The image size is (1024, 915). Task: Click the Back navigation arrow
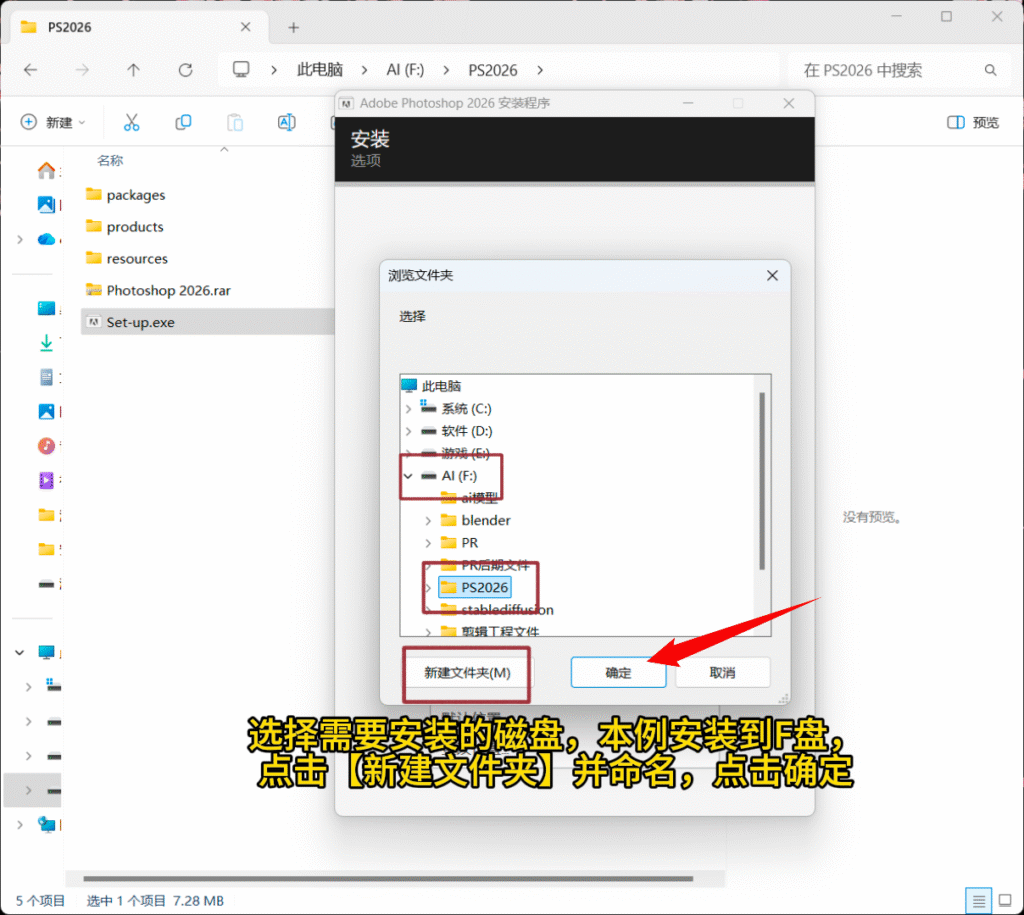[31, 70]
